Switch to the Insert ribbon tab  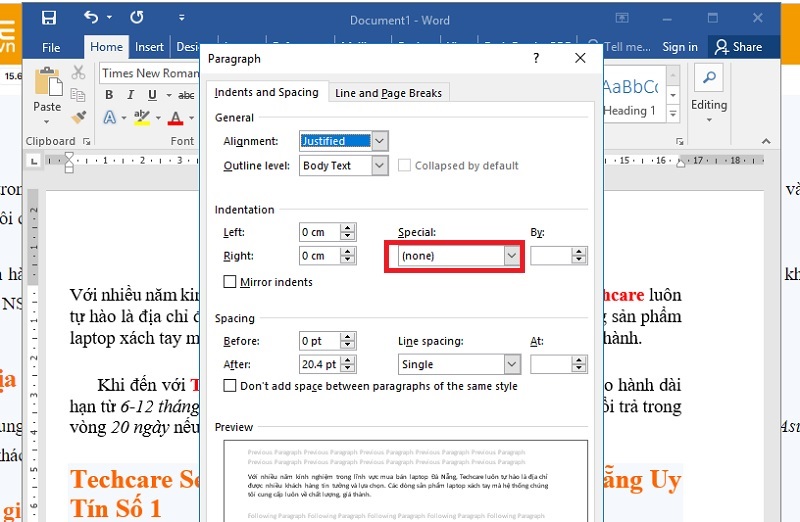tap(149, 47)
